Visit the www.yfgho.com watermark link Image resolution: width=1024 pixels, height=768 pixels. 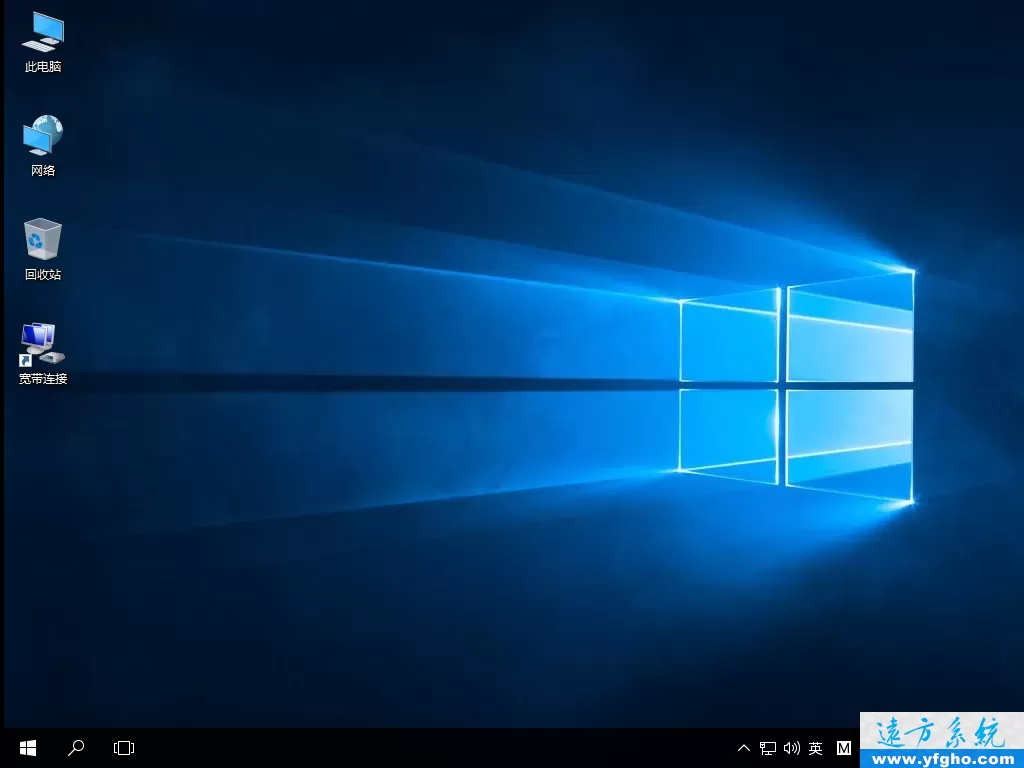940,757
